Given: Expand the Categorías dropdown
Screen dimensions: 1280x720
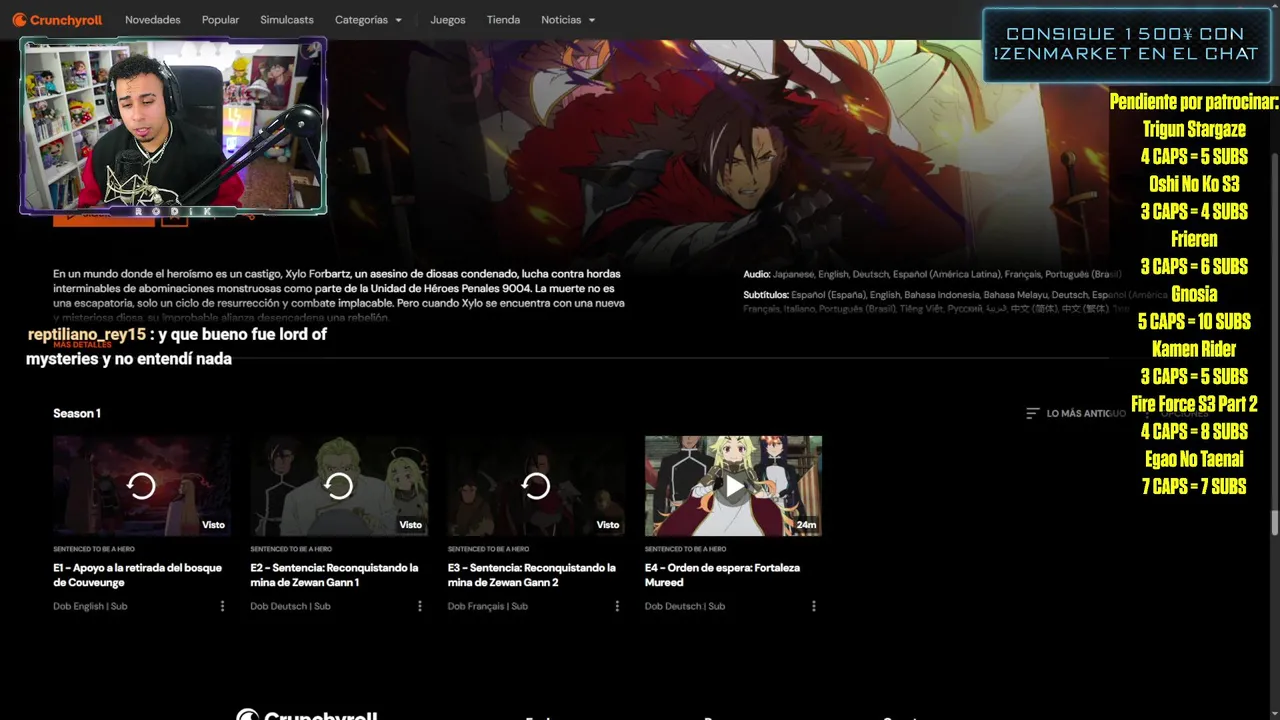Looking at the screenshot, I should click(x=368, y=20).
